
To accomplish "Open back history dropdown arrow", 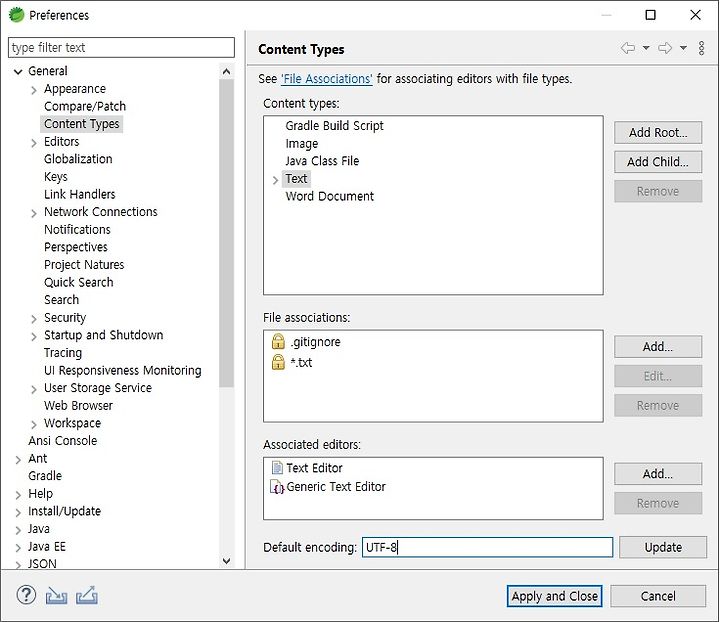I will pyautogui.click(x=646, y=48).
